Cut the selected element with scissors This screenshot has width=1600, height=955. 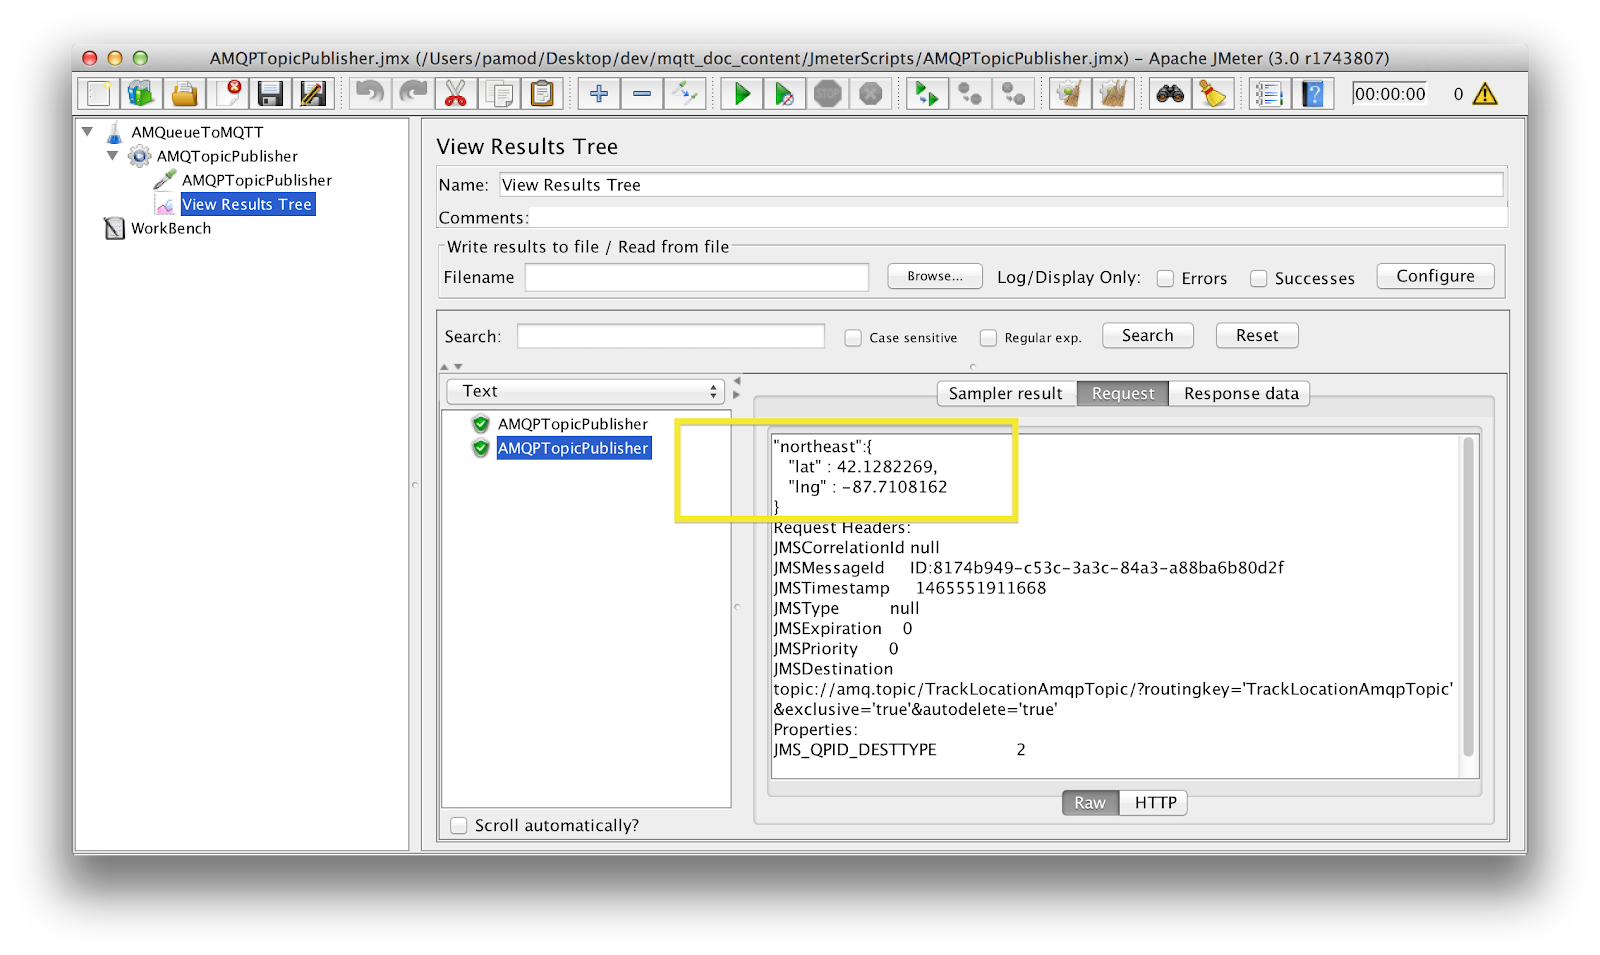click(456, 94)
